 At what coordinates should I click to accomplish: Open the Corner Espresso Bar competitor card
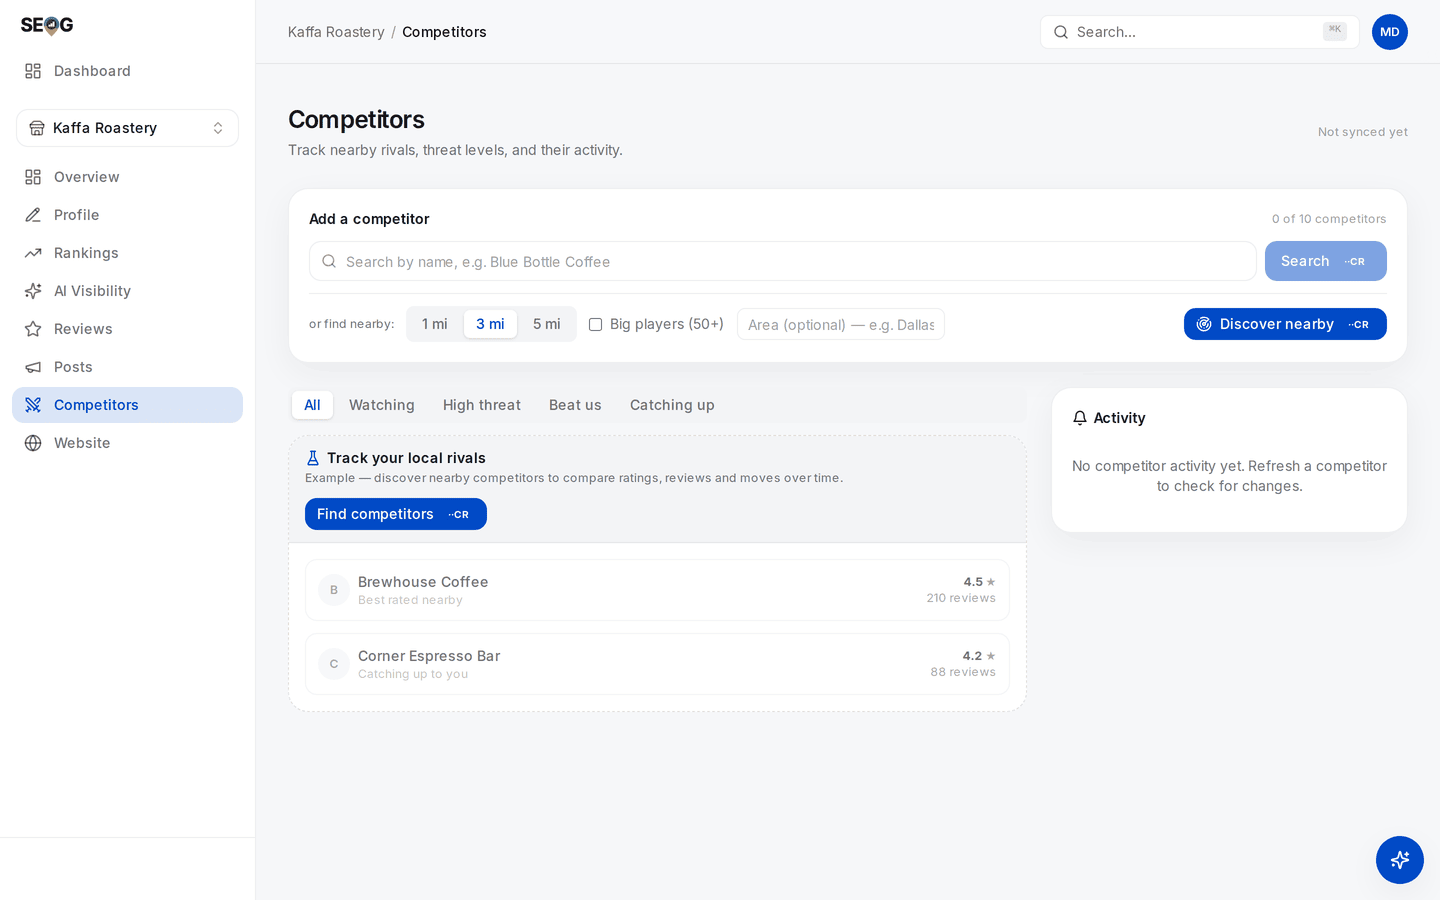[x=657, y=664]
